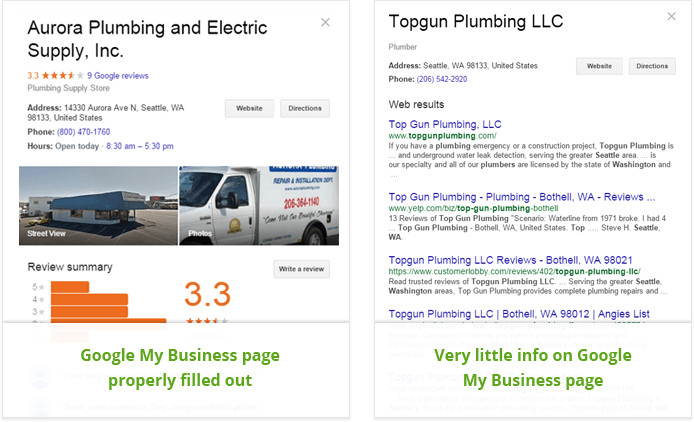Click the Review summary heading
This screenshot has width=694, height=422.
tap(70, 267)
